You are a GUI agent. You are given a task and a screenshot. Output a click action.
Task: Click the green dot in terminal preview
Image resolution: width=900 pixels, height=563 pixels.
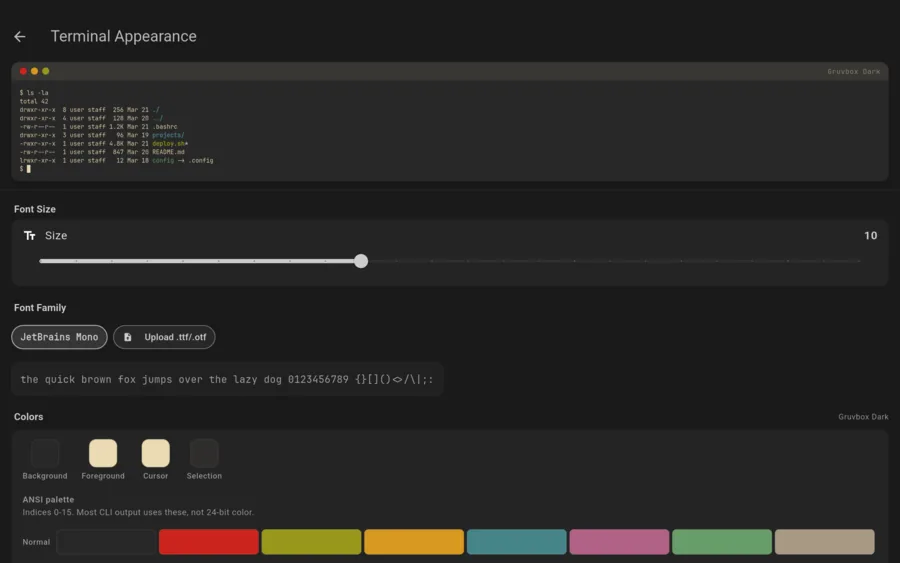pos(46,71)
